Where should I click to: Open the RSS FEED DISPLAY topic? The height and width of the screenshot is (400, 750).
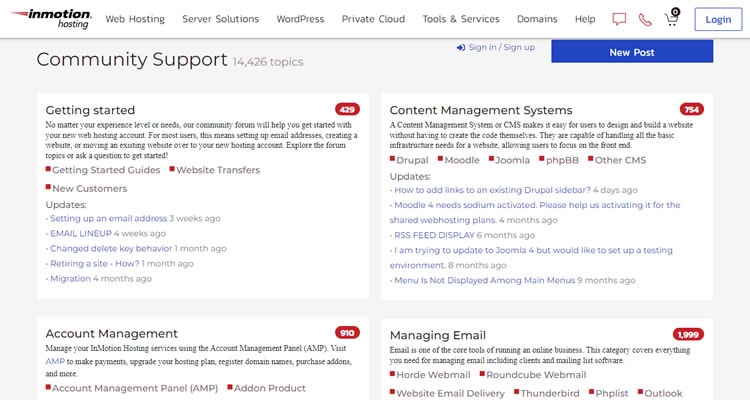[434, 235]
